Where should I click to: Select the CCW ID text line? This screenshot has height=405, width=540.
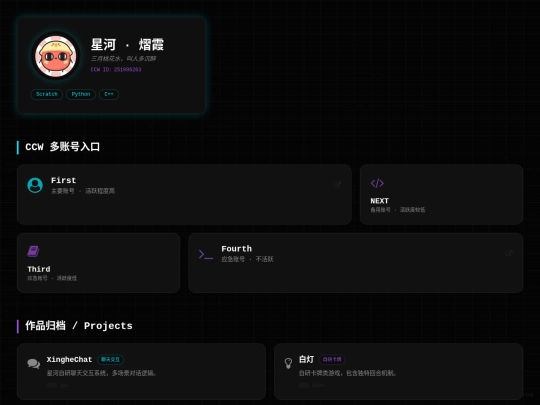[116, 69]
